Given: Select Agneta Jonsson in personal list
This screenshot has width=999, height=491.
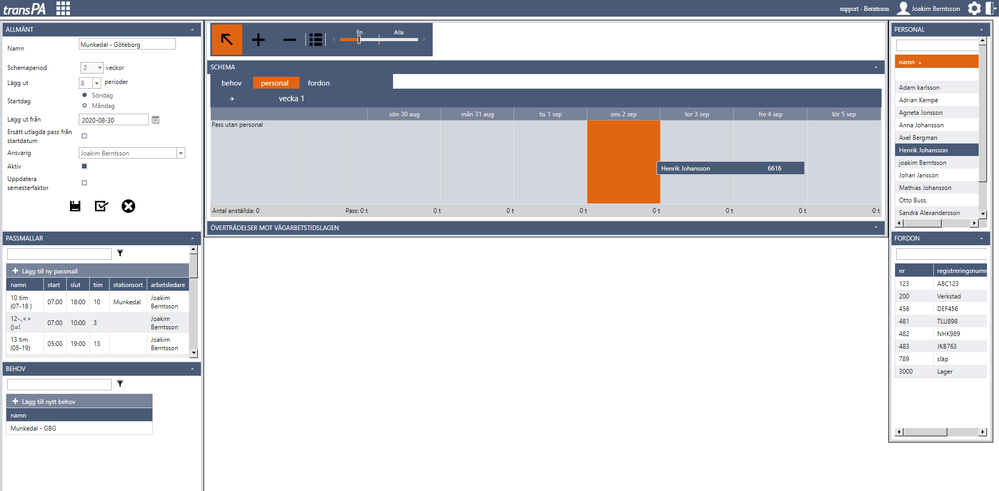Looking at the screenshot, I should click(x=937, y=112).
